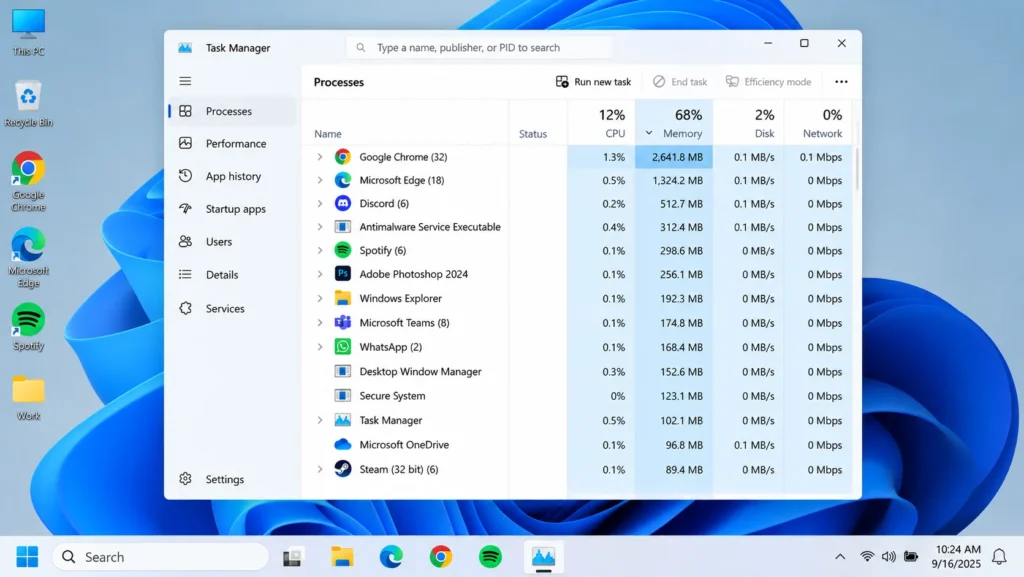The height and width of the screenshot is (577, 1024).
Task: Expand the WhatsApp (2) process group
Action: pos(320,347)
